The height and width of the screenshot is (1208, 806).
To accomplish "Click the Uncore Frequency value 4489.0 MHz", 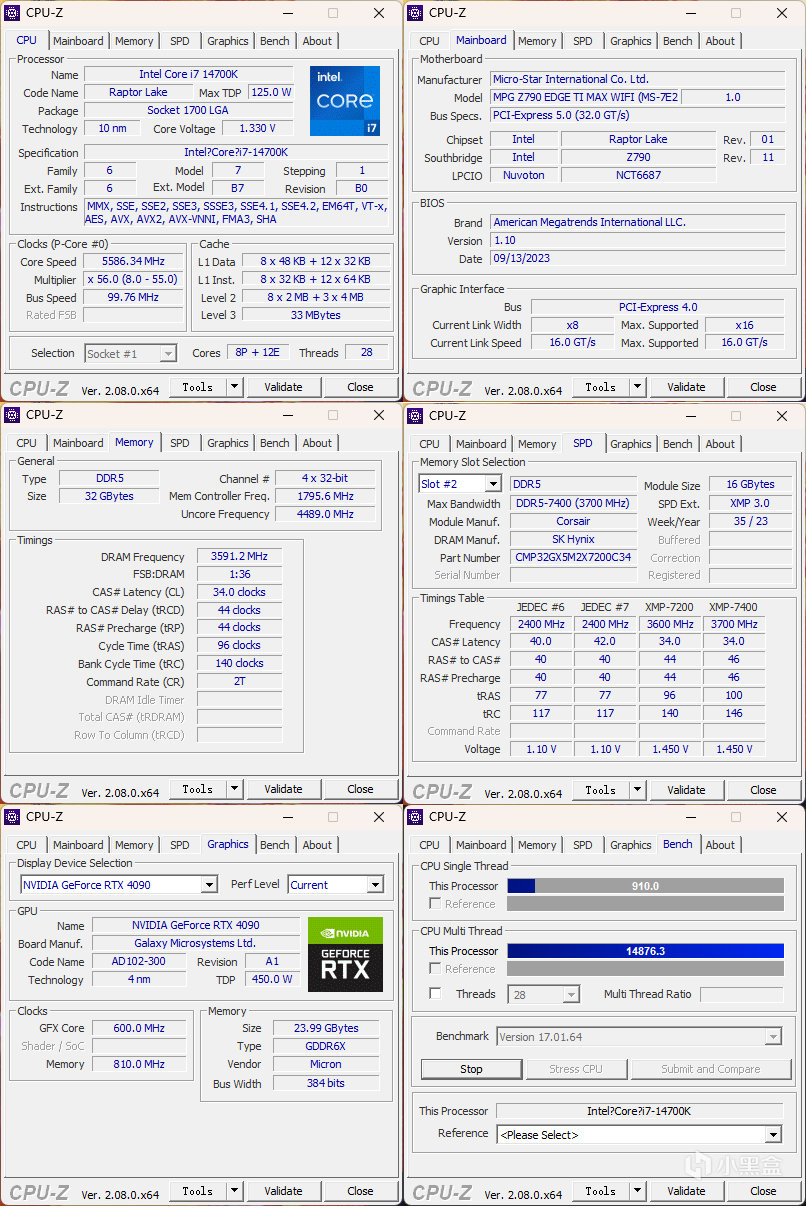I will pyautogui.click(x=325, y=514).
